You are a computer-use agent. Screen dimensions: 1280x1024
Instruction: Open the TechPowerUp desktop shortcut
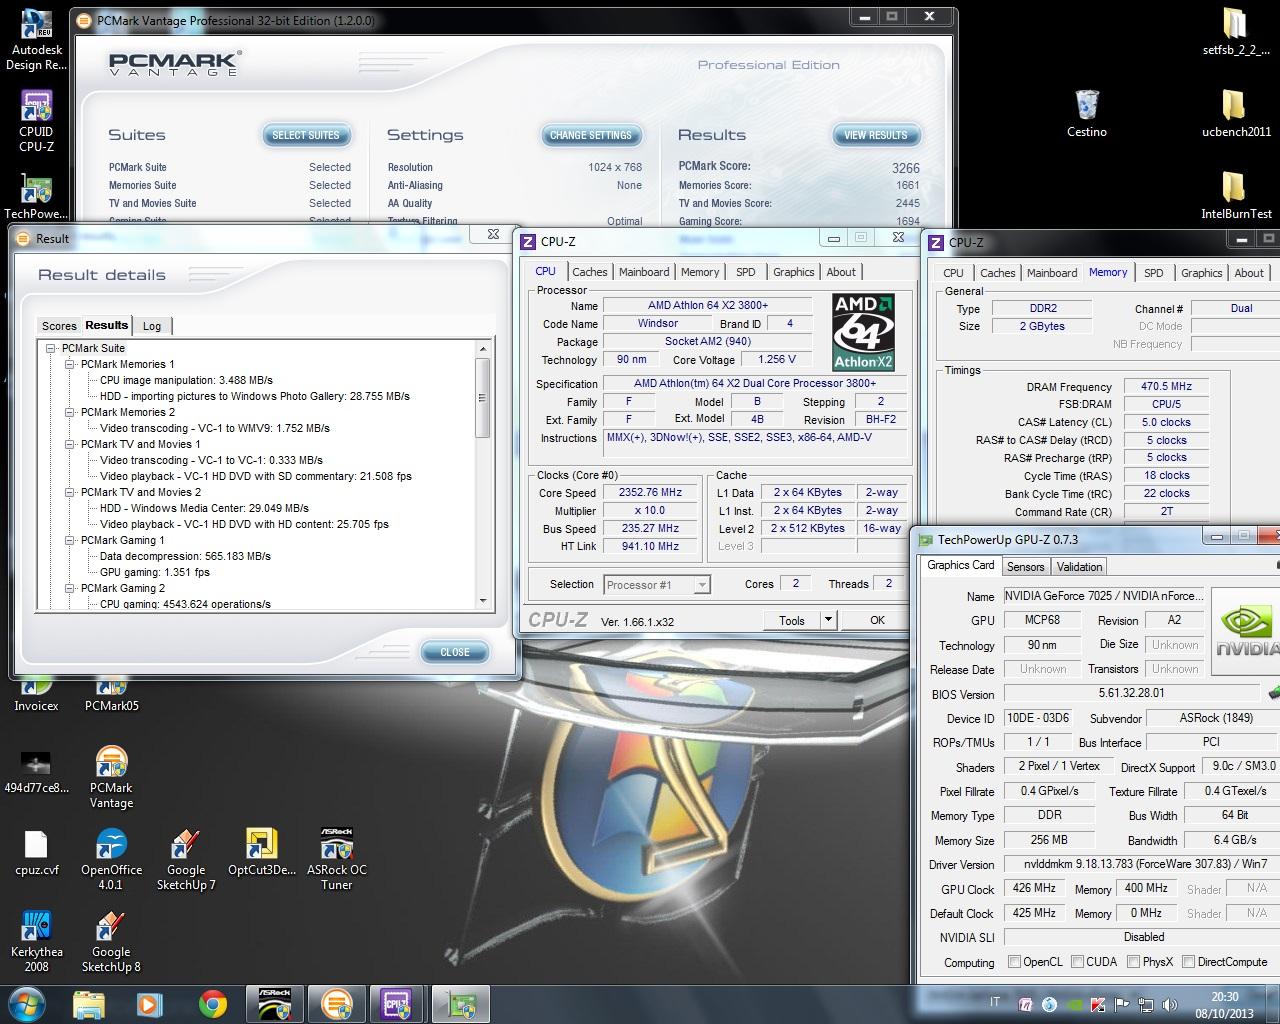point(36,196)
